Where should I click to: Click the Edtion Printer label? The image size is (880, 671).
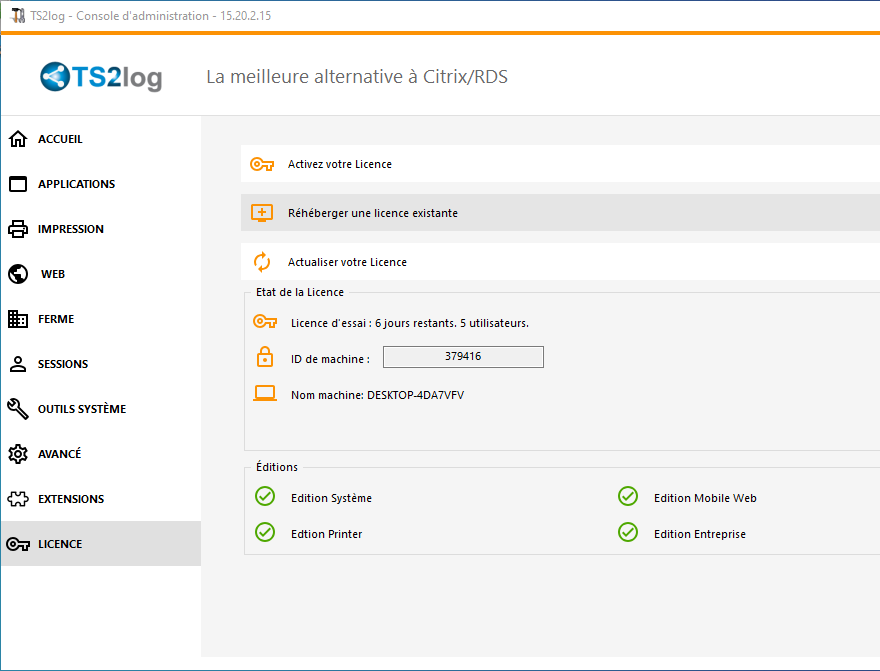click(x=326, y=534)
